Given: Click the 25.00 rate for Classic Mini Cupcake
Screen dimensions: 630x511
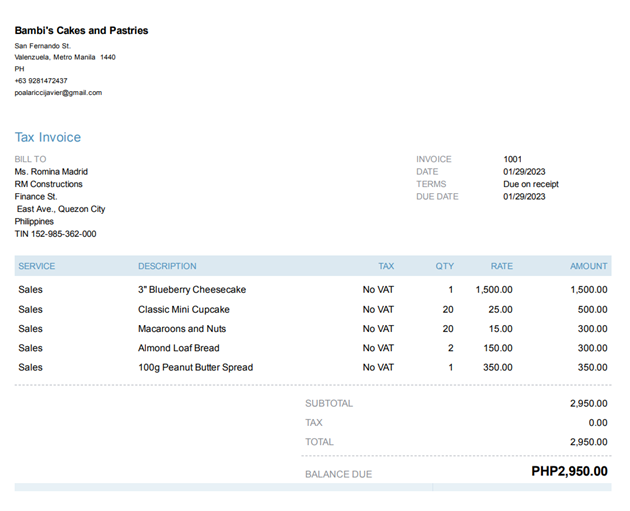Looking at the screenshot, I should coord(500,309).
